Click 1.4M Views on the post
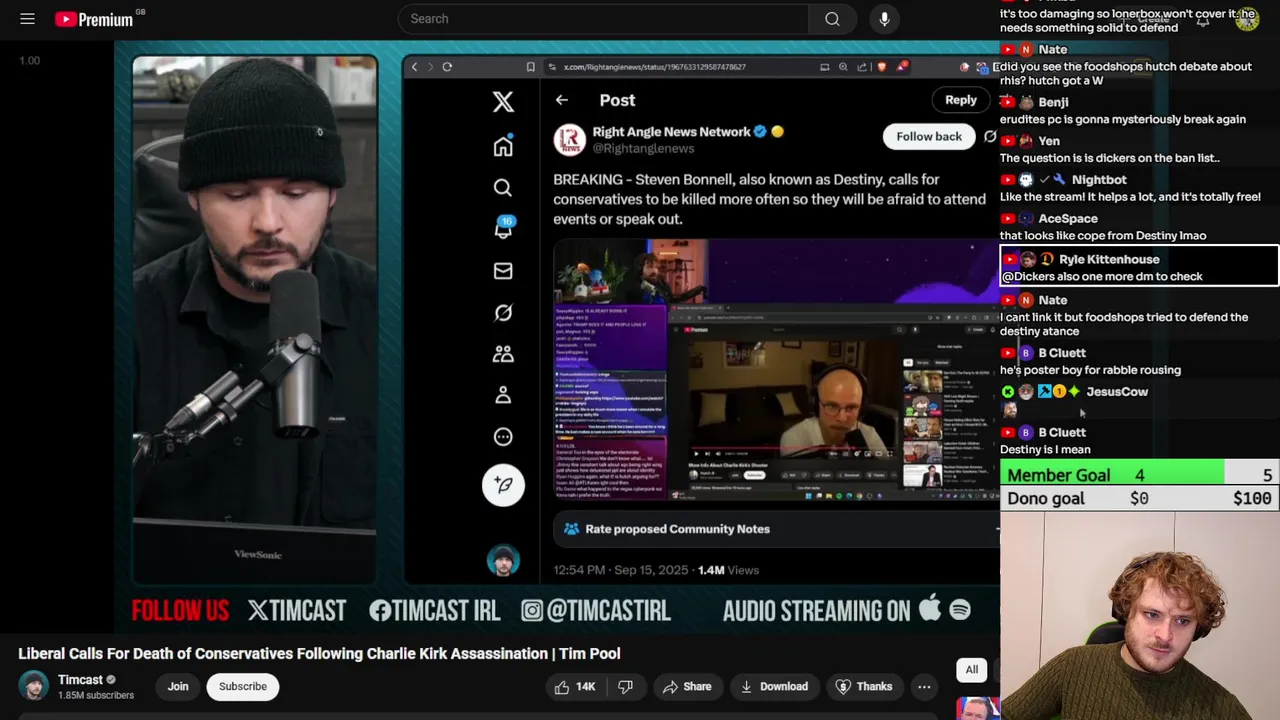Screen dimensions: 1280x720 [728, 570]
